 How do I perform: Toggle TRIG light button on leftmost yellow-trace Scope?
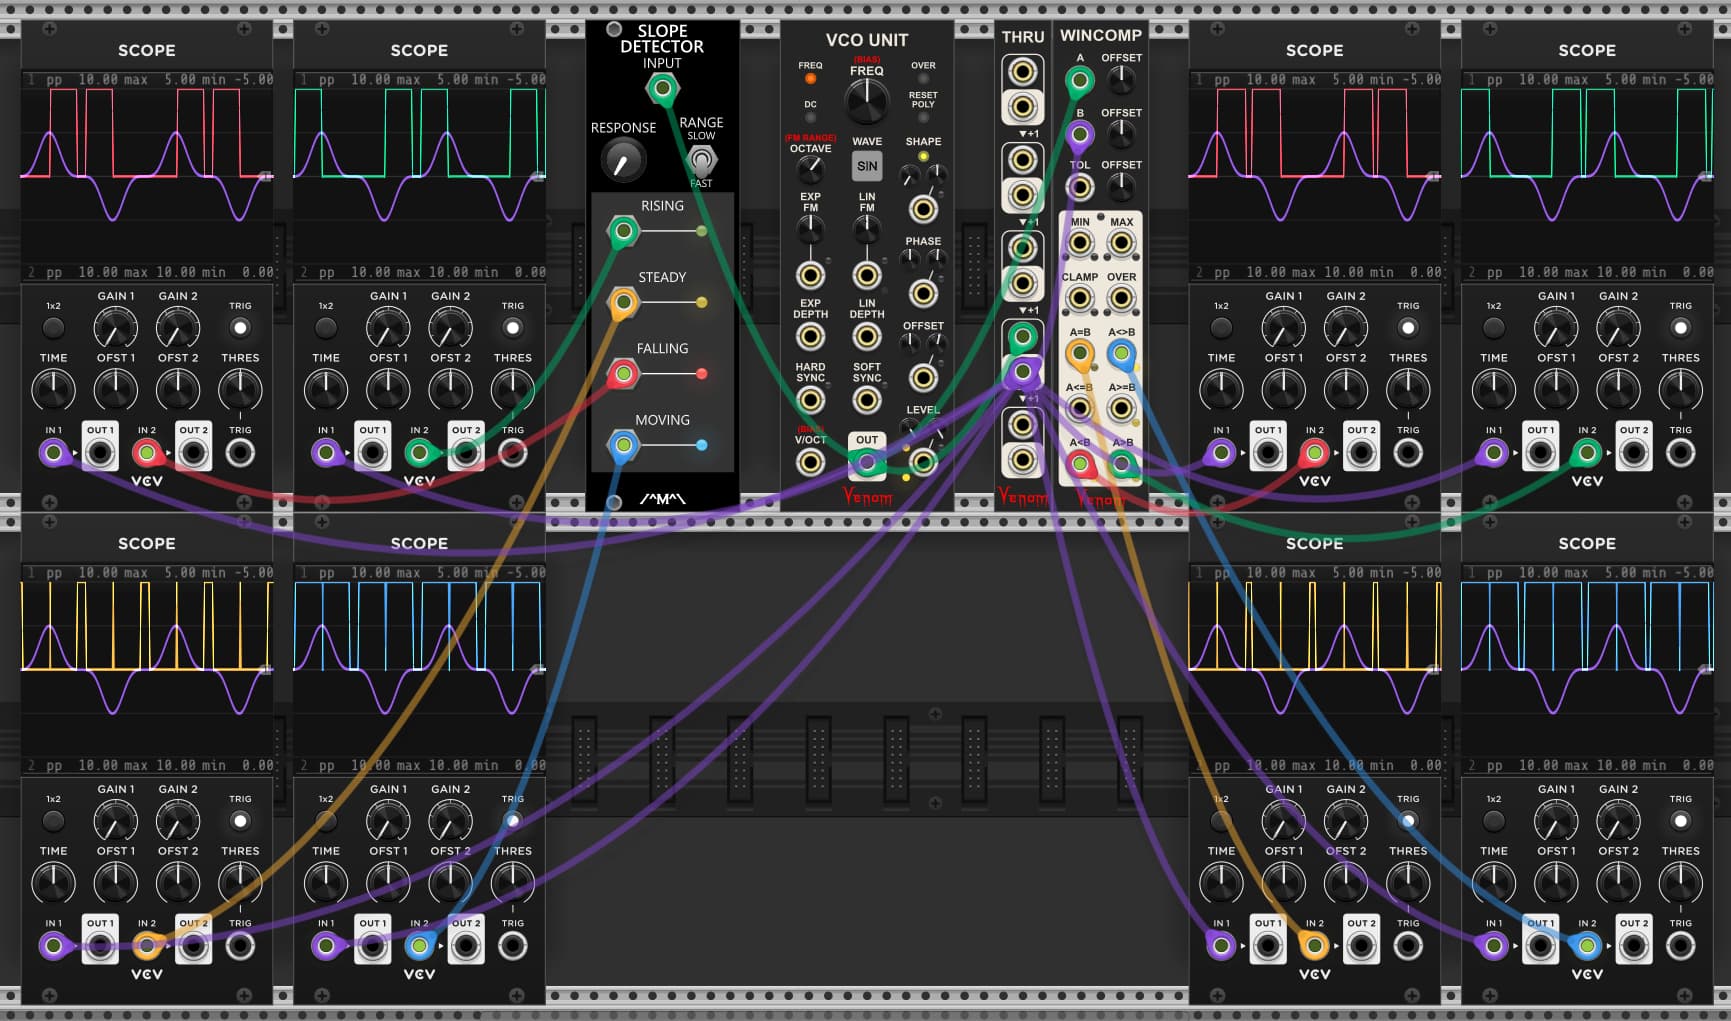coord(240,821)
